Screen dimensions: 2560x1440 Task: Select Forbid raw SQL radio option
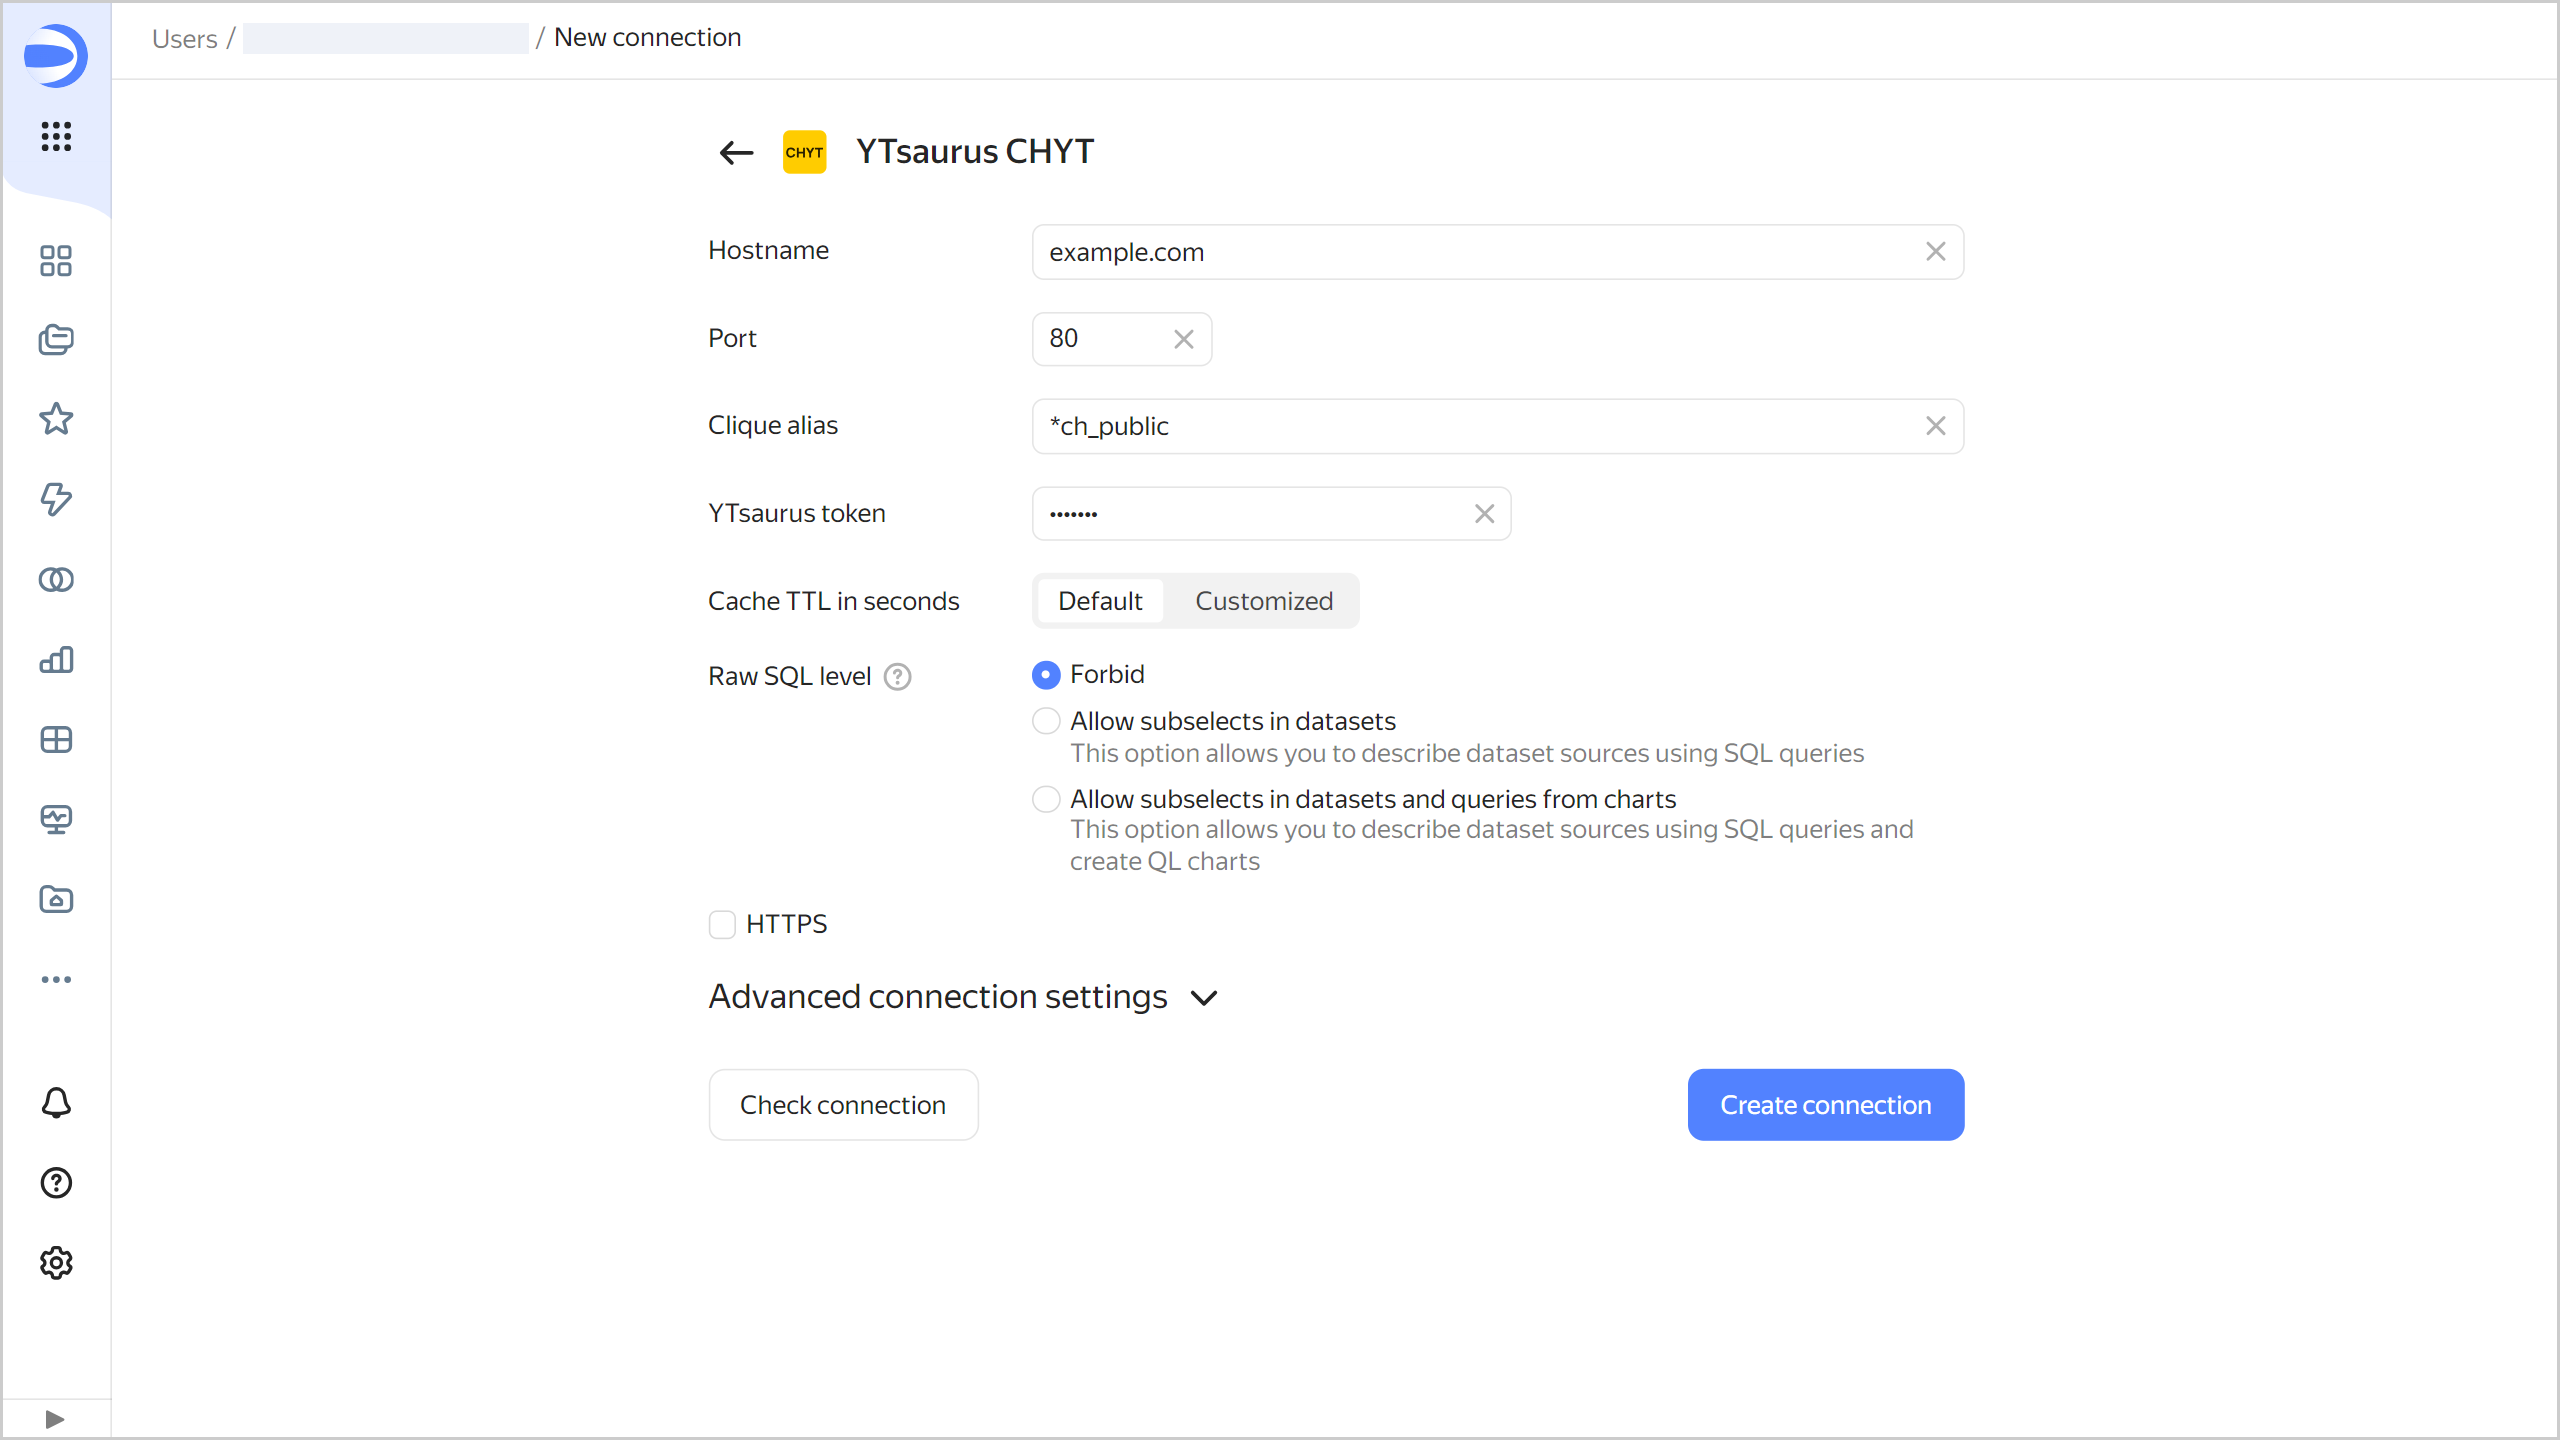coord(1046,675)
